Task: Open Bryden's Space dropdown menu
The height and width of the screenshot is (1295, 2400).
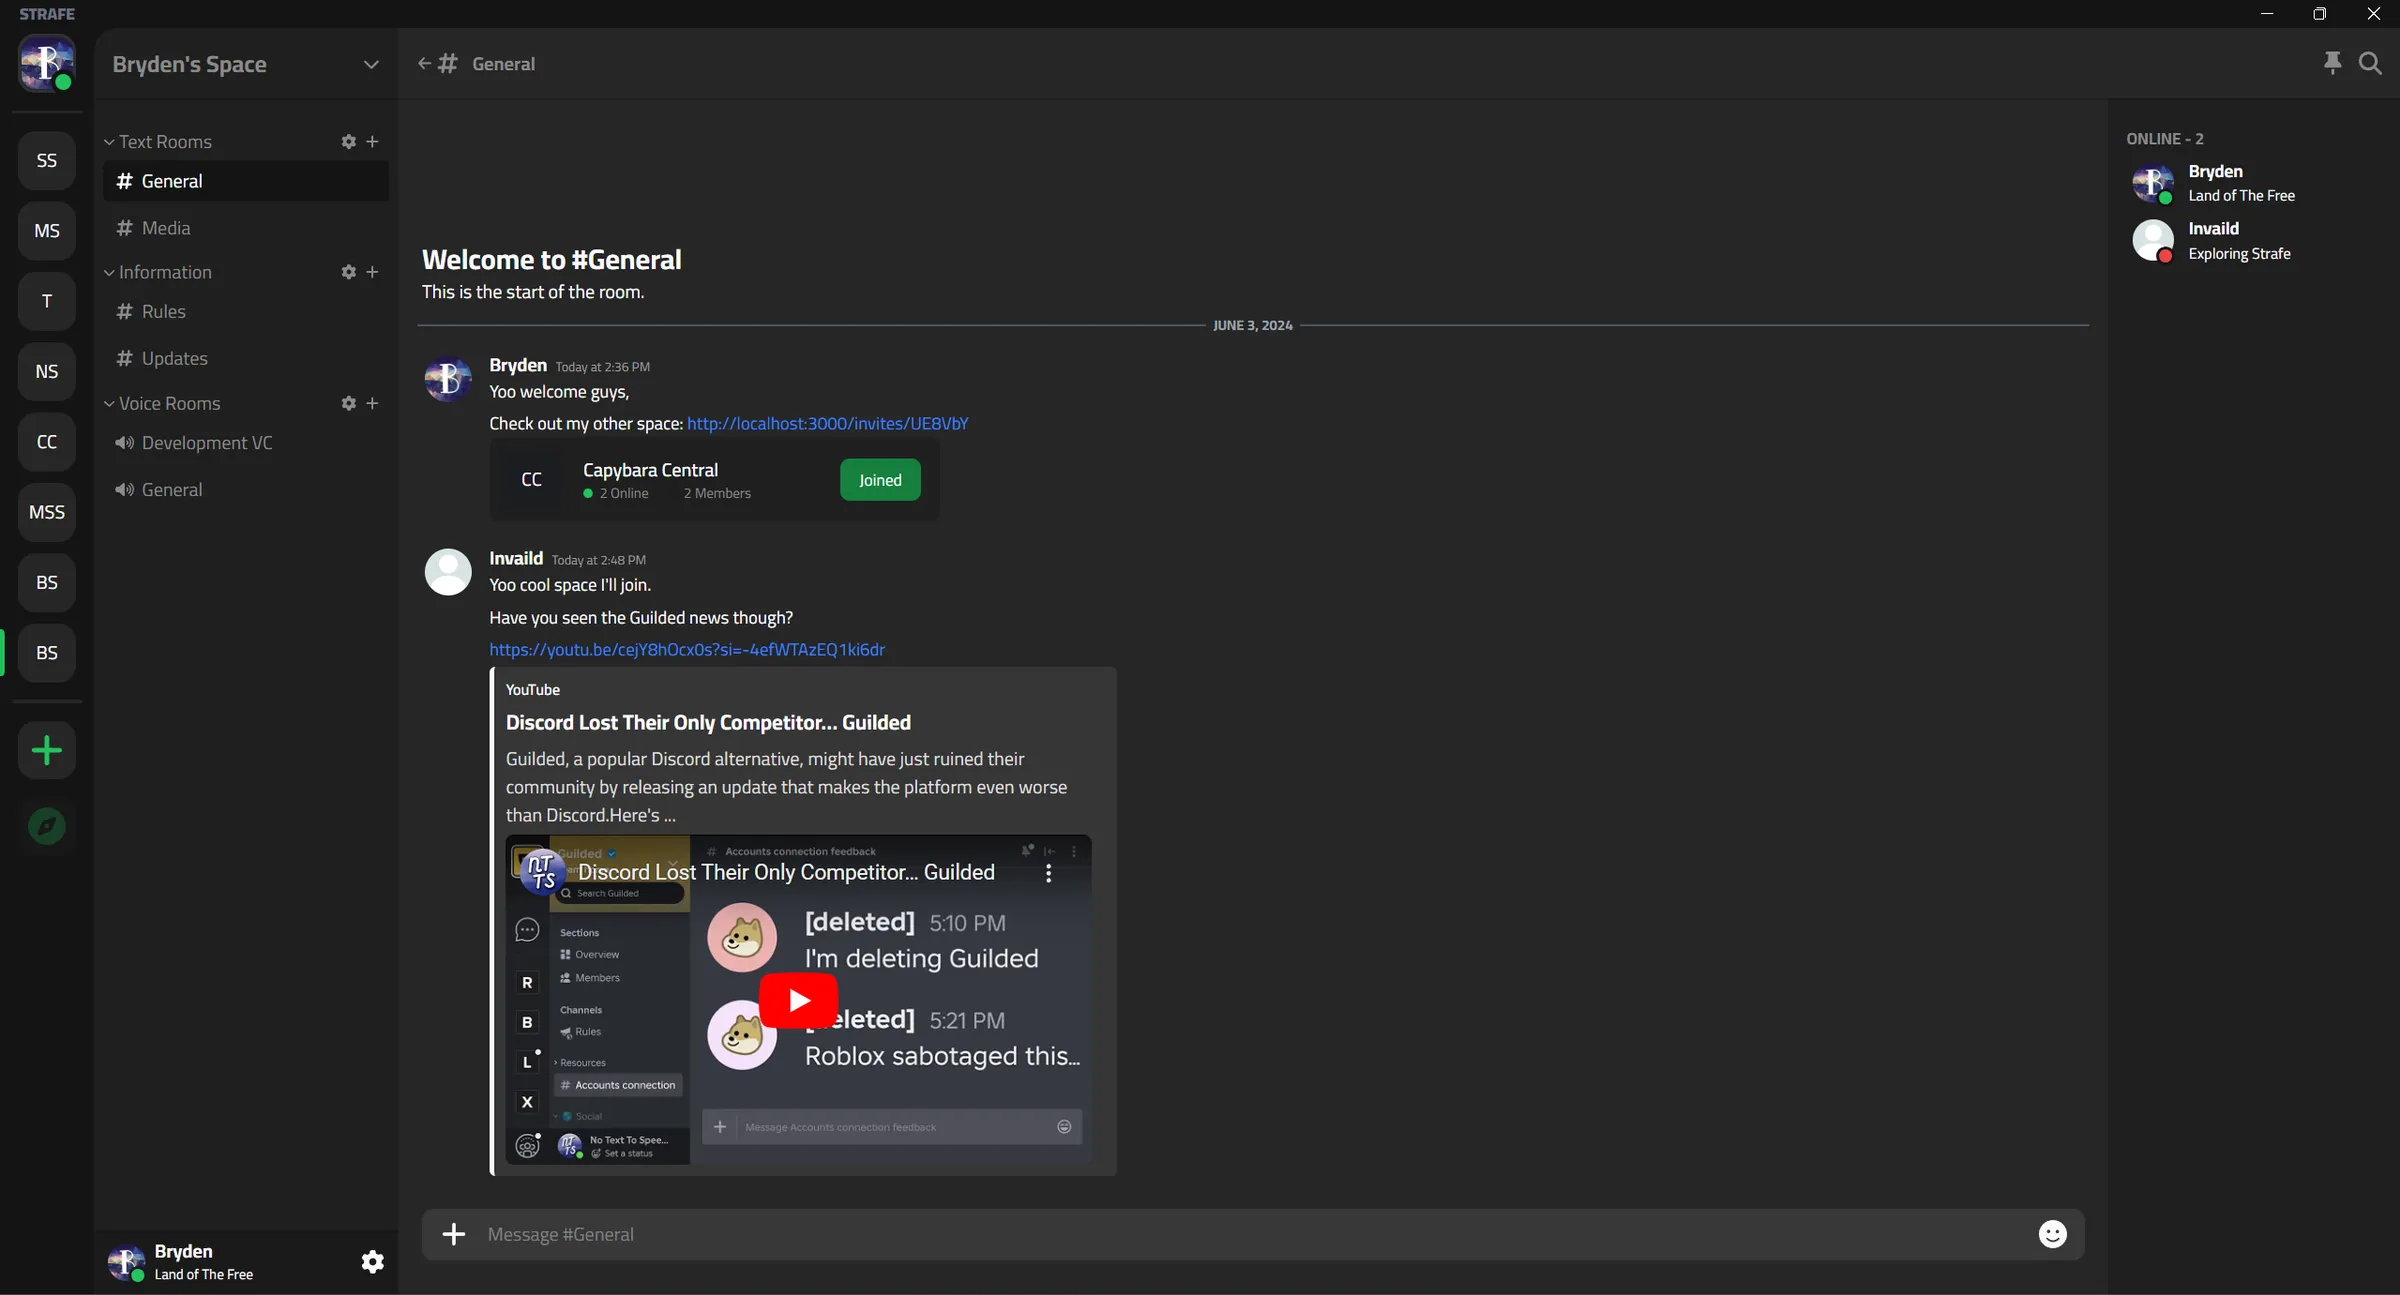Action: 370,65
